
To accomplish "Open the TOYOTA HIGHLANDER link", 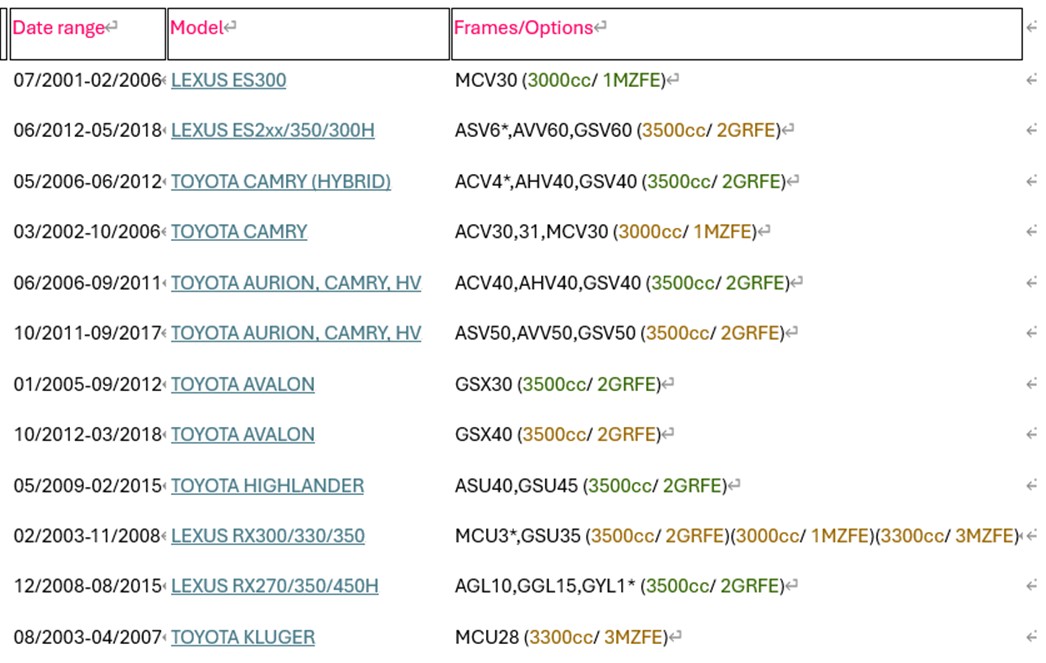I will pos(267,486).
